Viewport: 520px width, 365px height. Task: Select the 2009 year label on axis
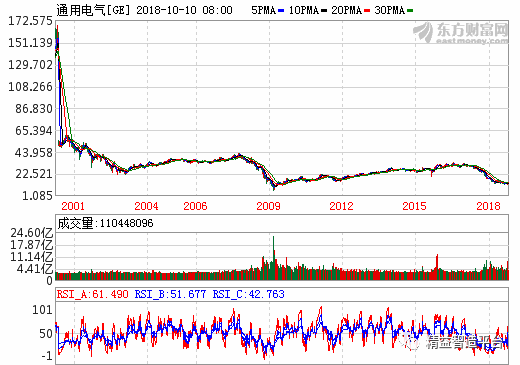268,206
